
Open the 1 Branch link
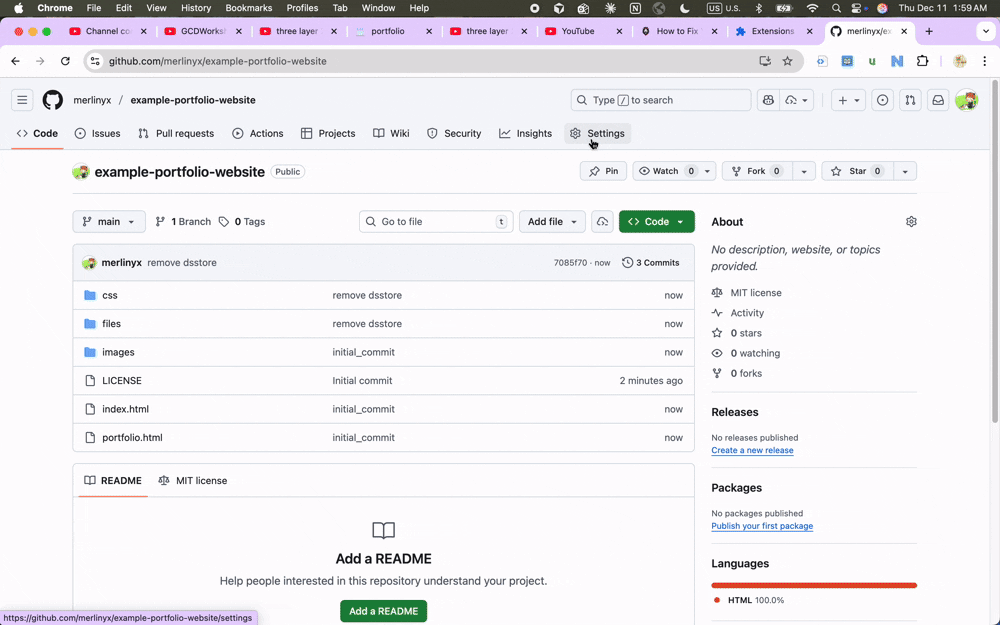(183, 222)
